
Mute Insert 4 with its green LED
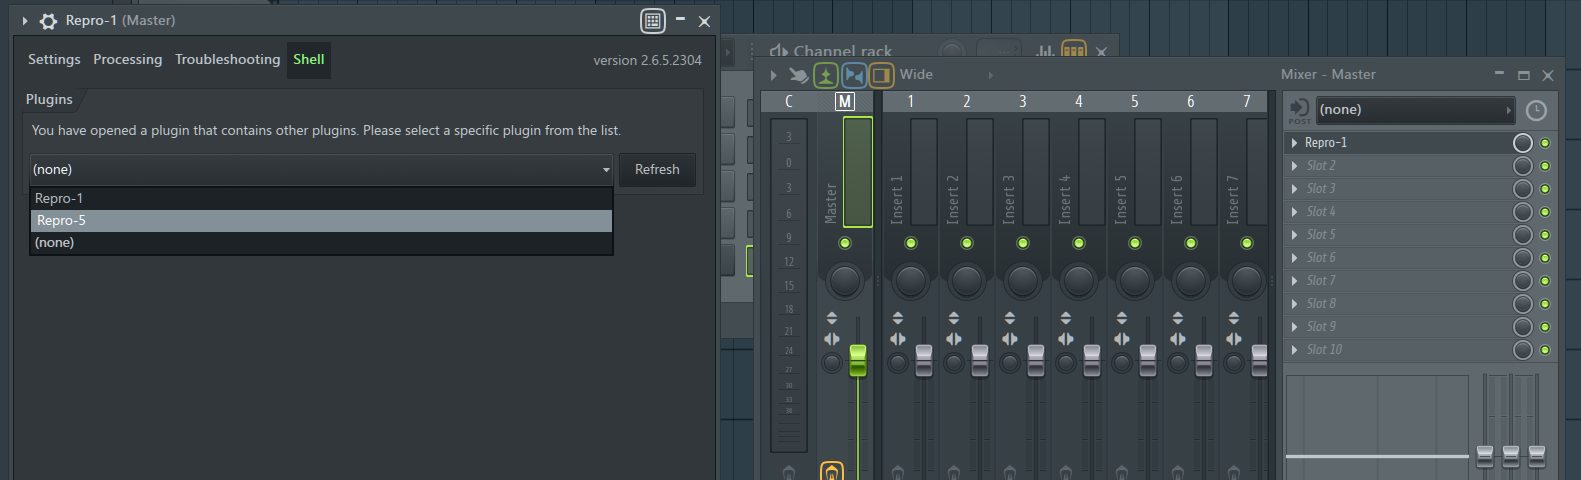click(1079, 243)
